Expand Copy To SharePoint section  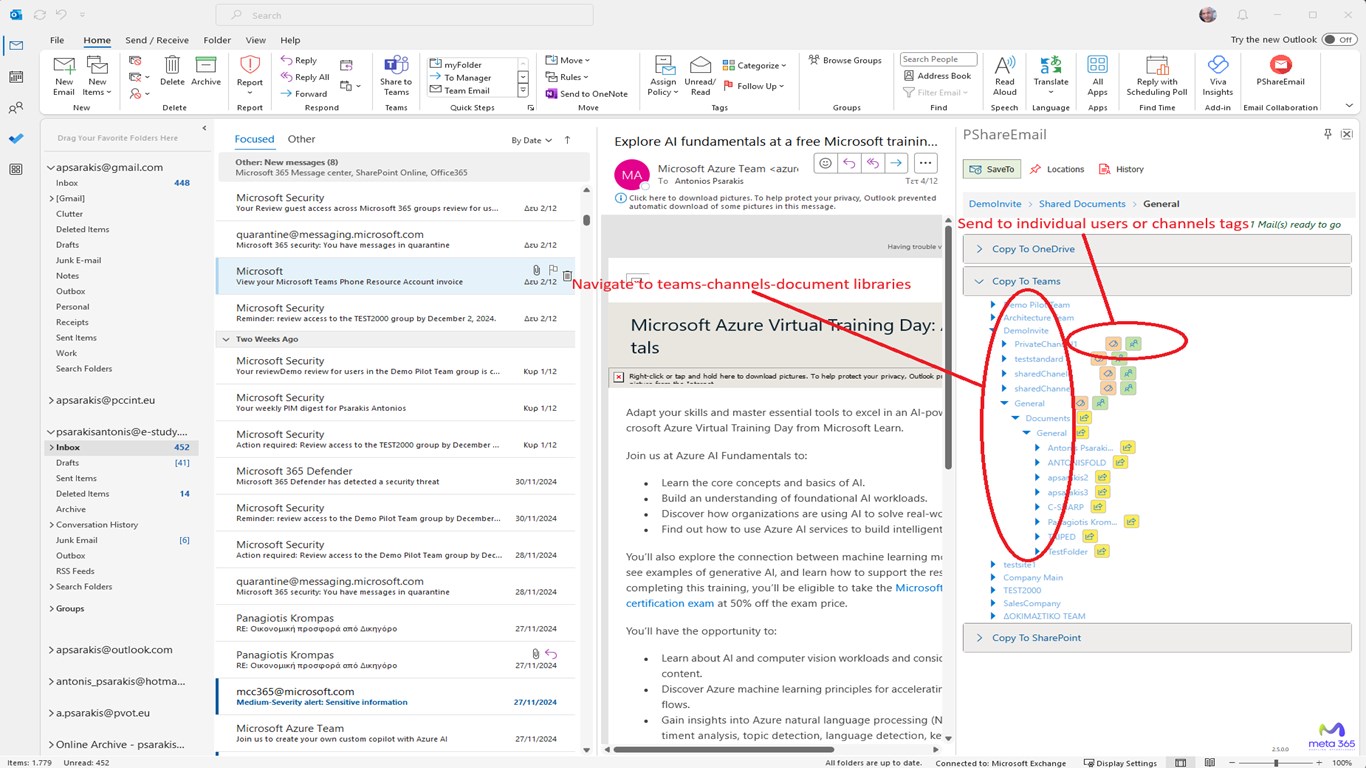[1157, 637]
